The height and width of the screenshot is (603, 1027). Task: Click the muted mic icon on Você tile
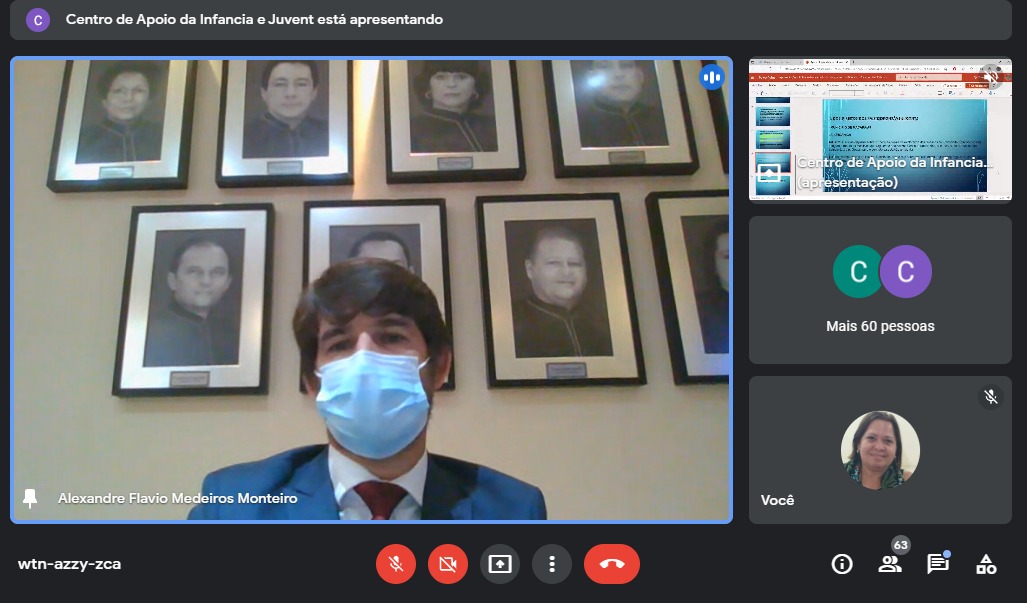[991, 397]
